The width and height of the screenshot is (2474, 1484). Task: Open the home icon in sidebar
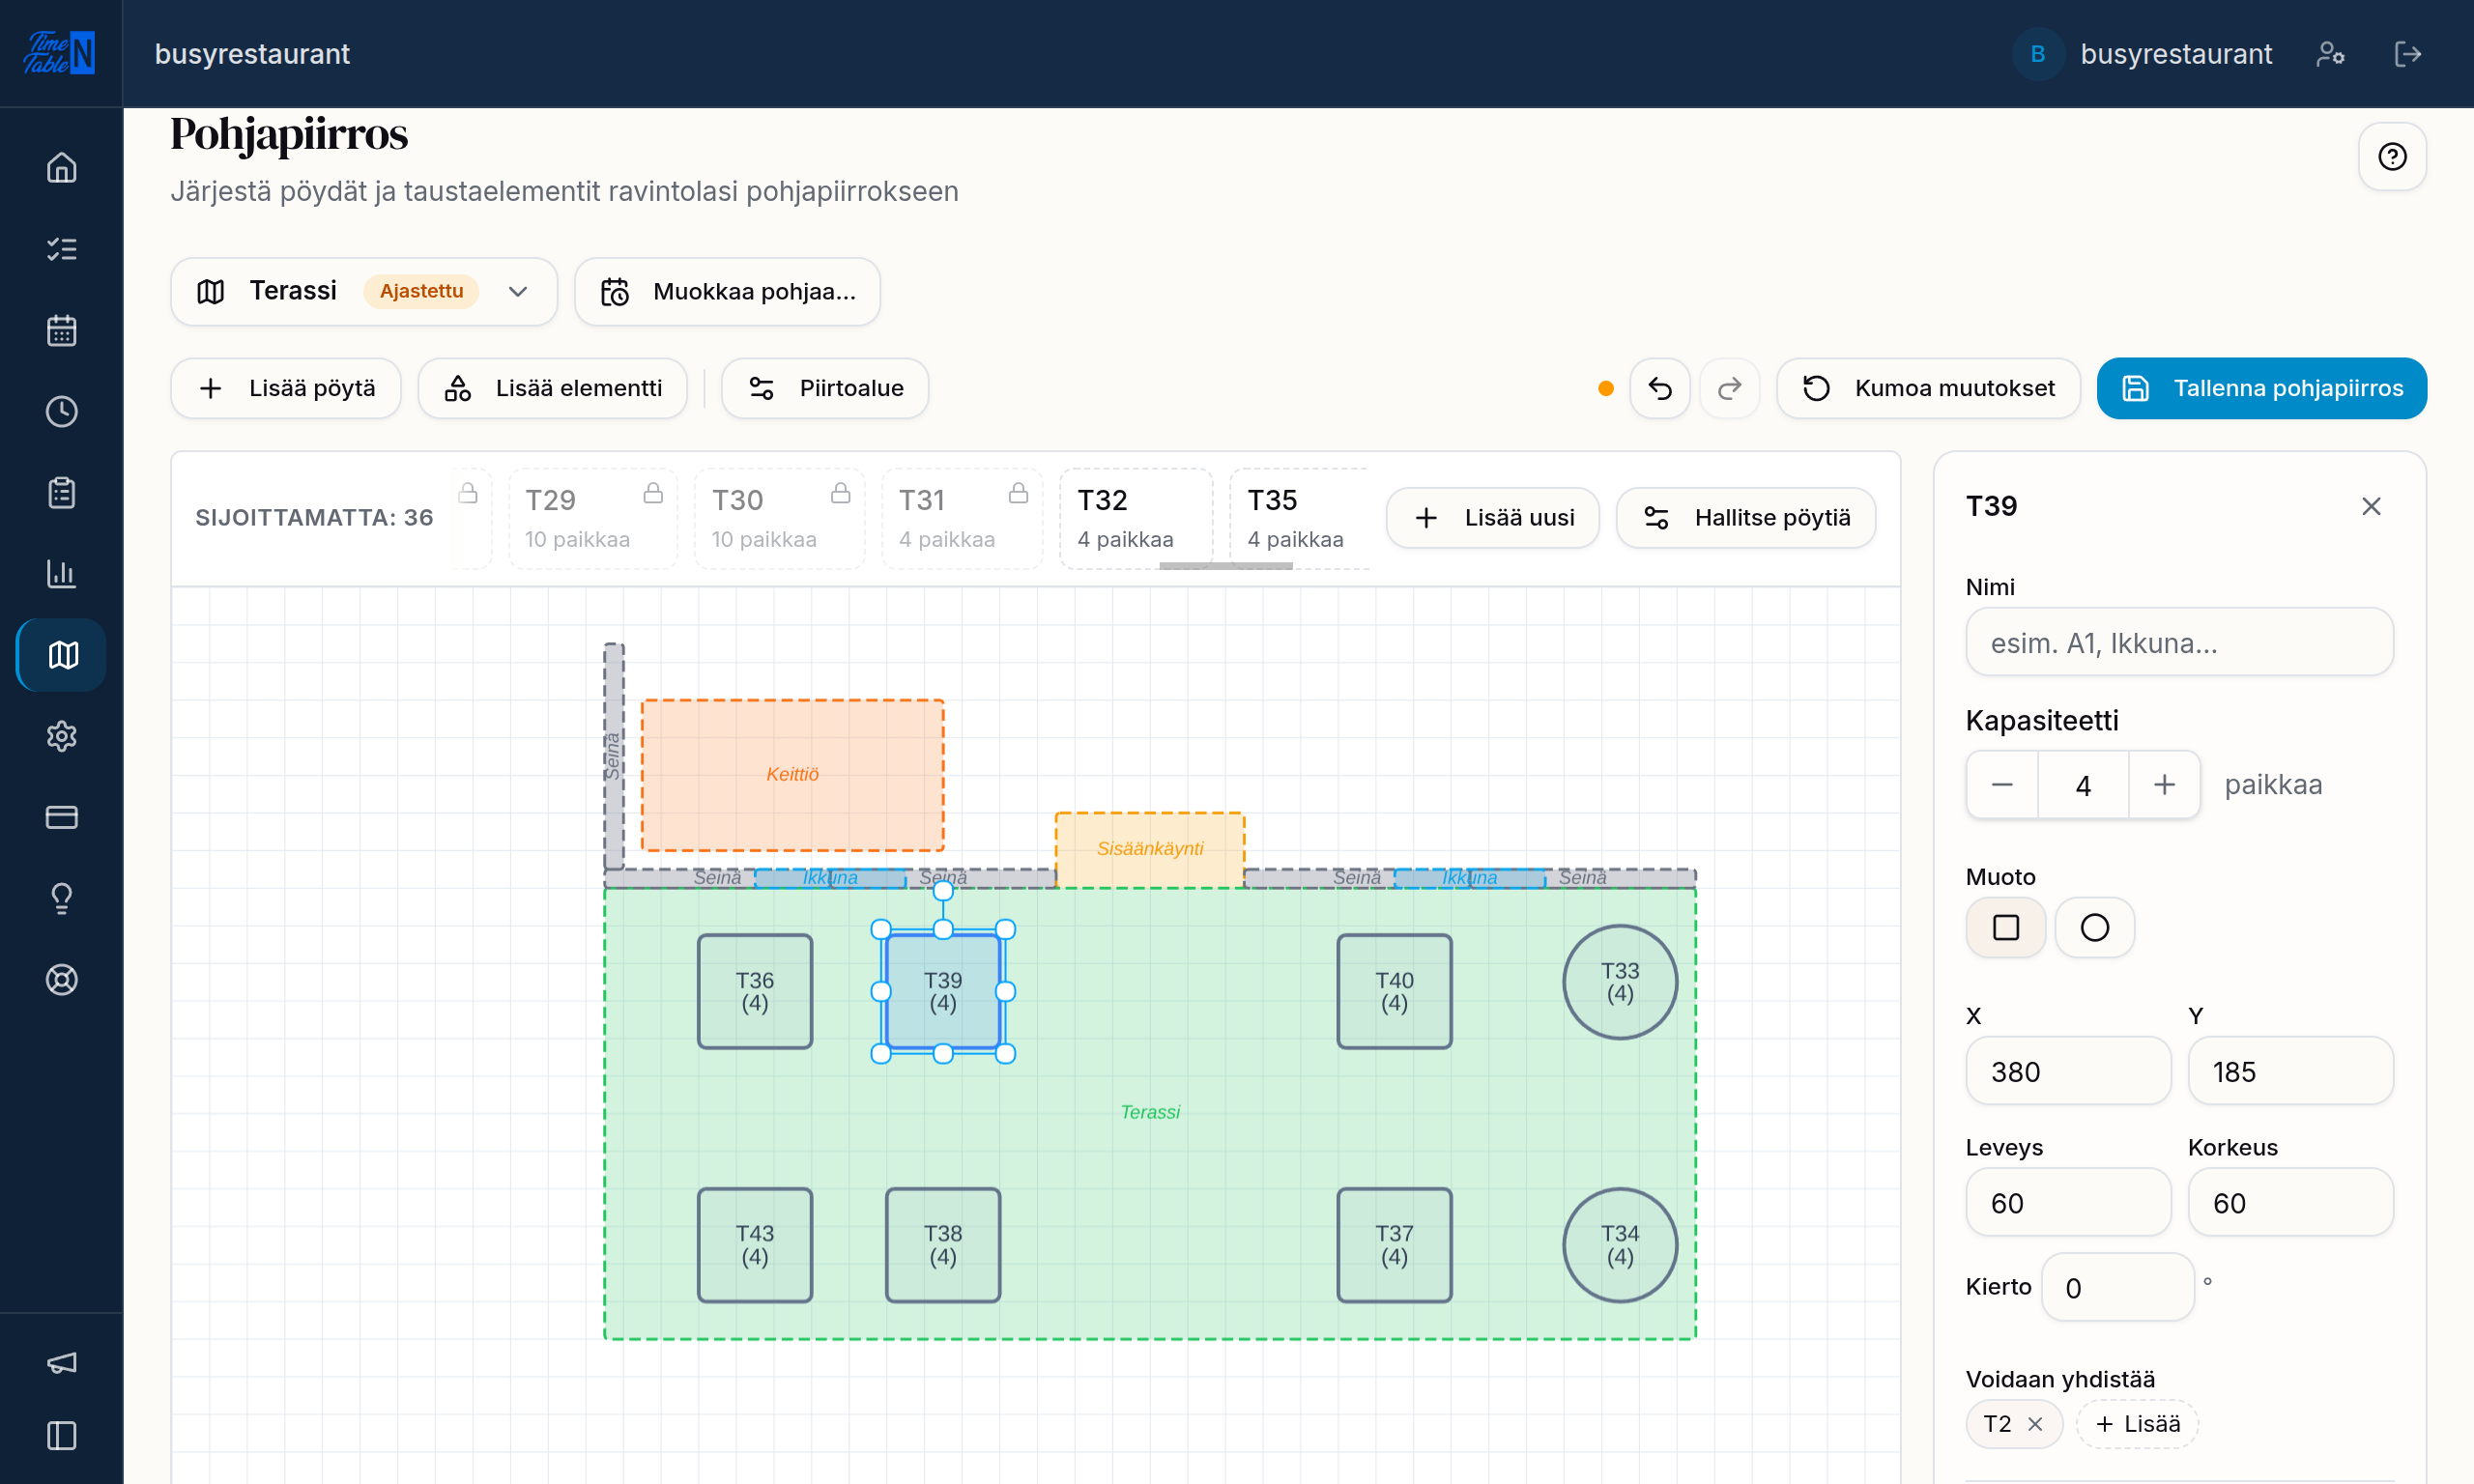[x=62, y=168]
